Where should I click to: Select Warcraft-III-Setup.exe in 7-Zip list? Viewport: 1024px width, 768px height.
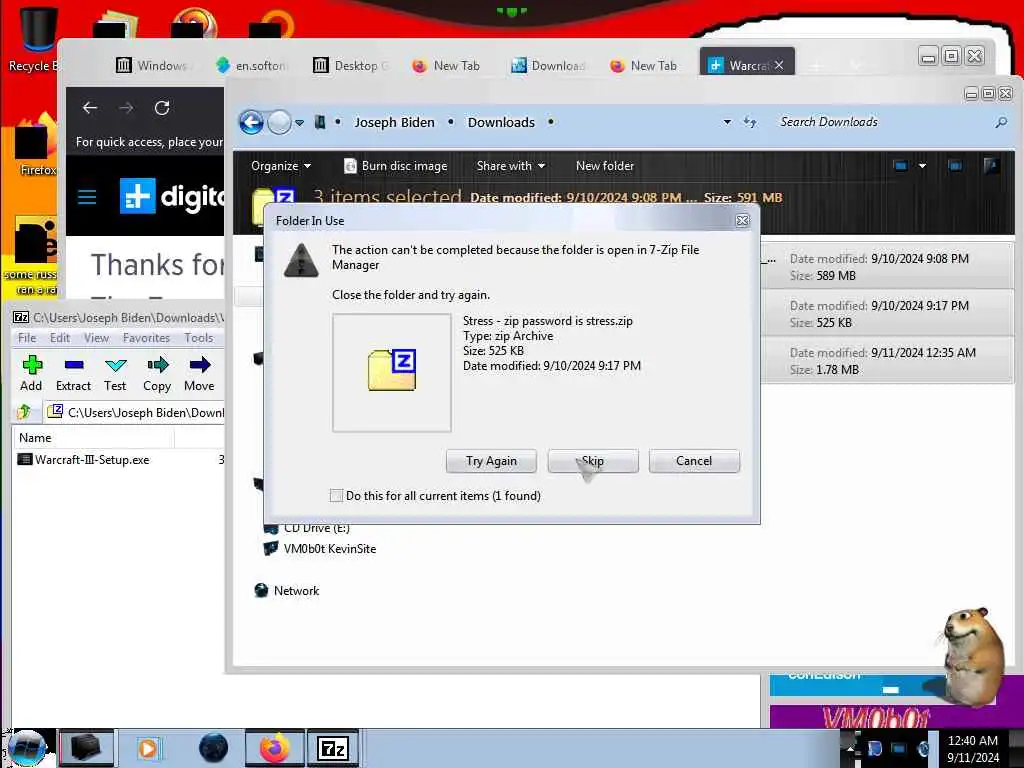click(x=84, y=460)
